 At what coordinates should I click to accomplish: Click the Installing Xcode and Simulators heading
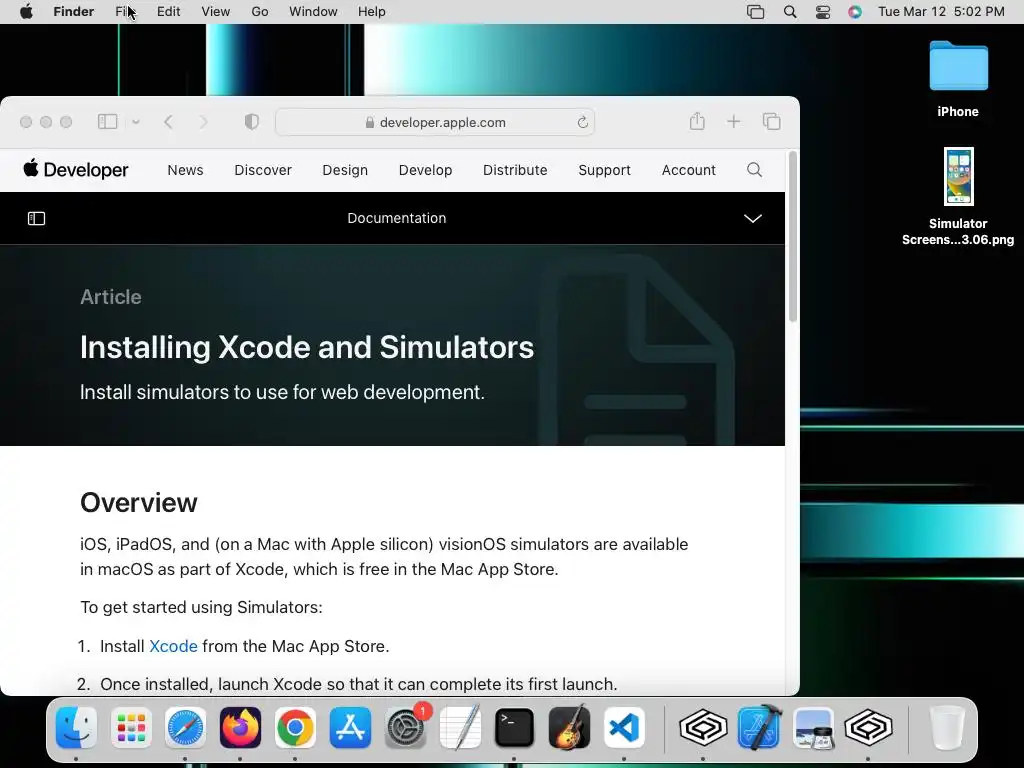point(307,347)
